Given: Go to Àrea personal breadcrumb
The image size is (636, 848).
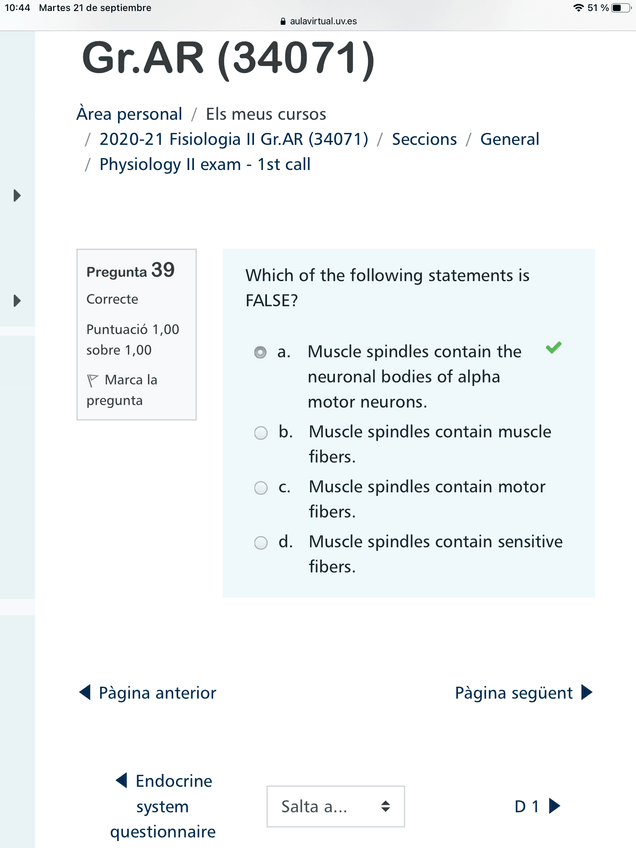Looking at the screenshot, I should 129,114.
